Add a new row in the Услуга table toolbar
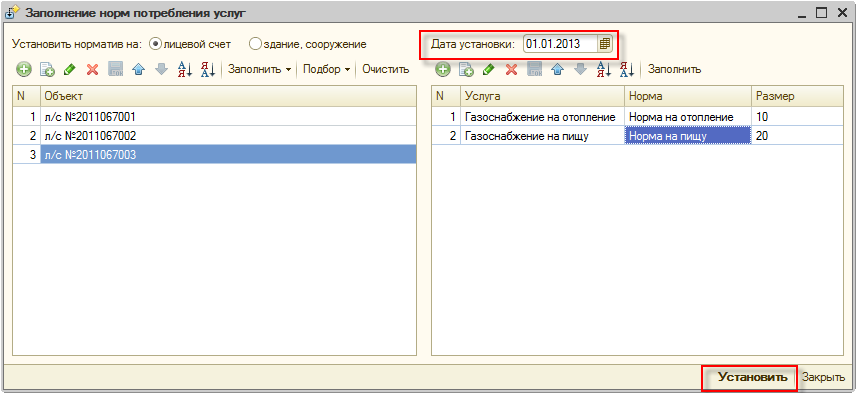The height and width of the screenshot is (393, 856). coord(443,69)
